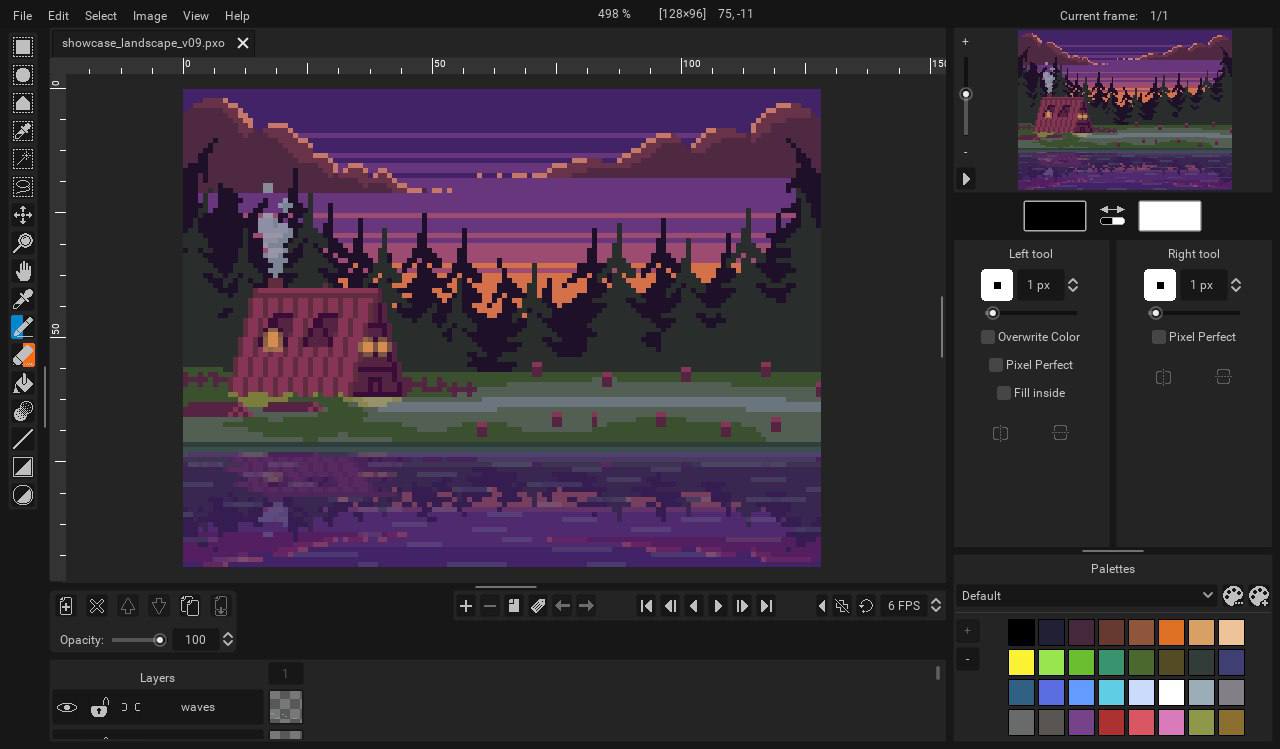Open the Image menu

pos(149,16)
